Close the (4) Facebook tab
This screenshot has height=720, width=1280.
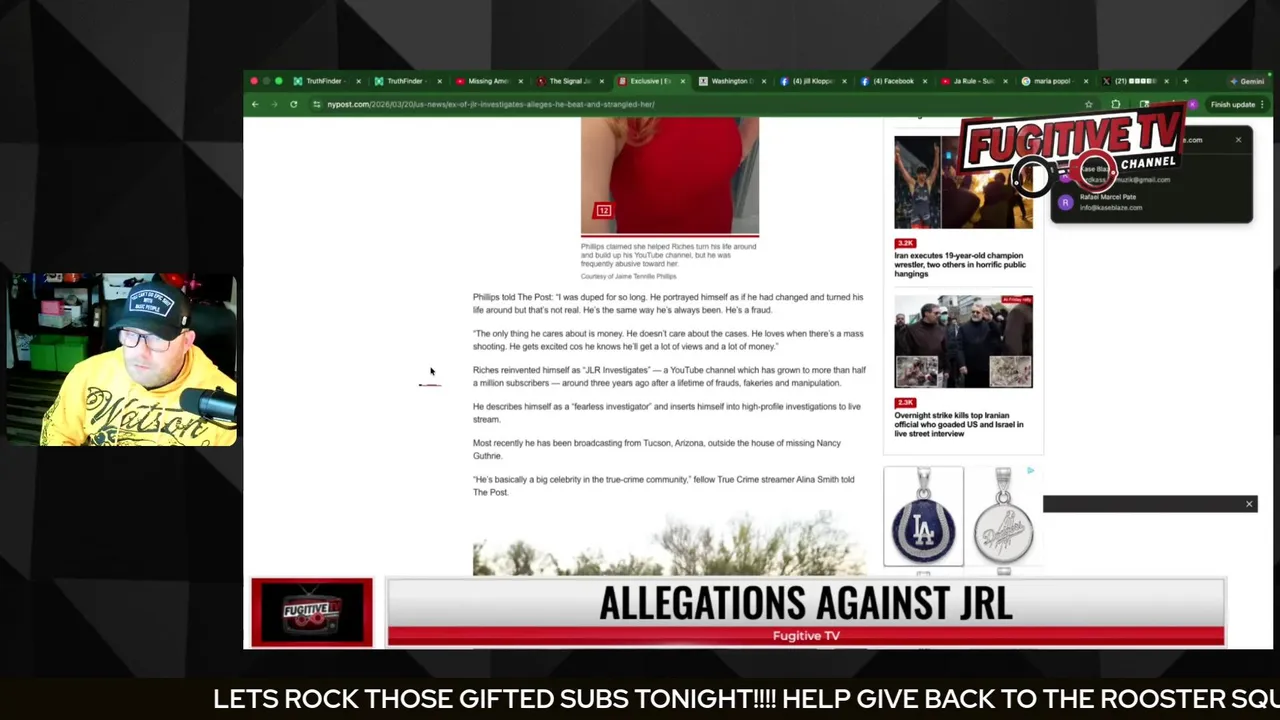924,81
